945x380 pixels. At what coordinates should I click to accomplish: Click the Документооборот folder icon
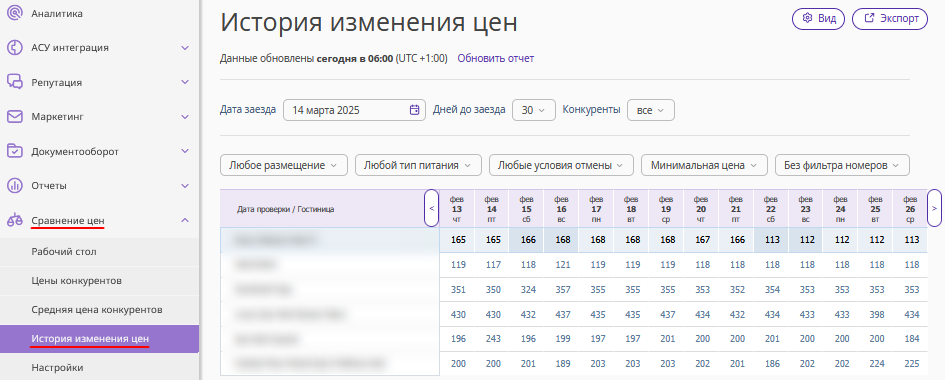(x=14, y=151)
